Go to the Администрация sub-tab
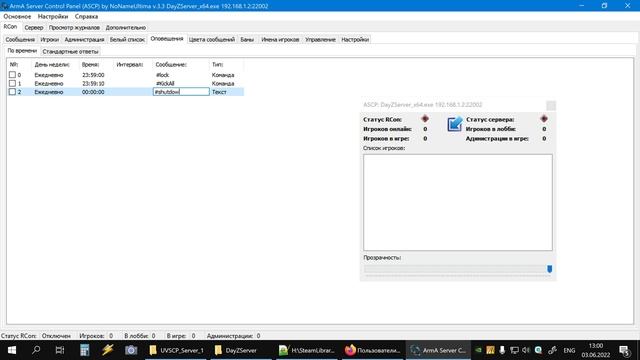Viewport: 640px width, 360px height. (84, 40)
